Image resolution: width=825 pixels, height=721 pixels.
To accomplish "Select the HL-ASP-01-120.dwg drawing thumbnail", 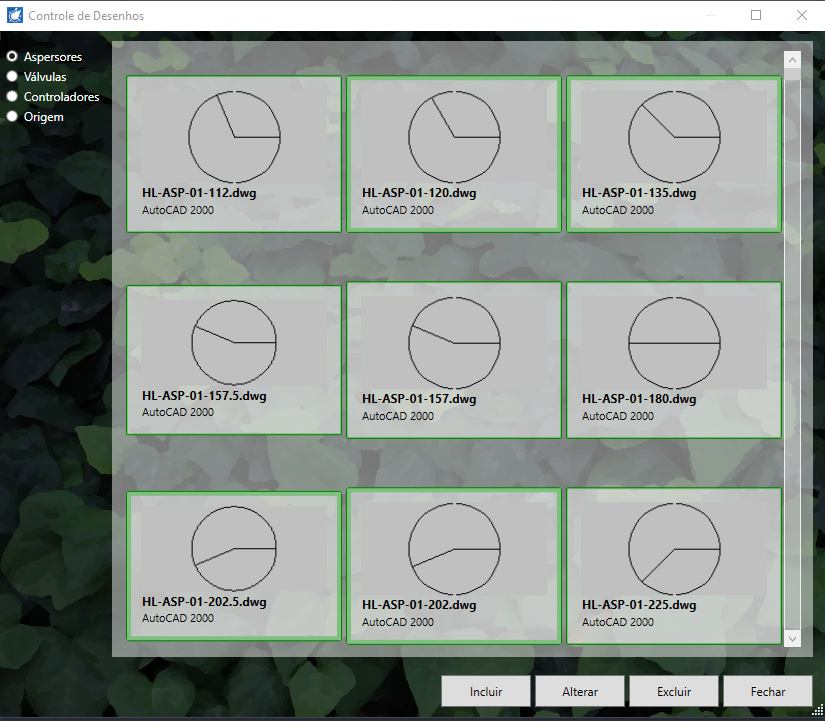I will [454, 153].
